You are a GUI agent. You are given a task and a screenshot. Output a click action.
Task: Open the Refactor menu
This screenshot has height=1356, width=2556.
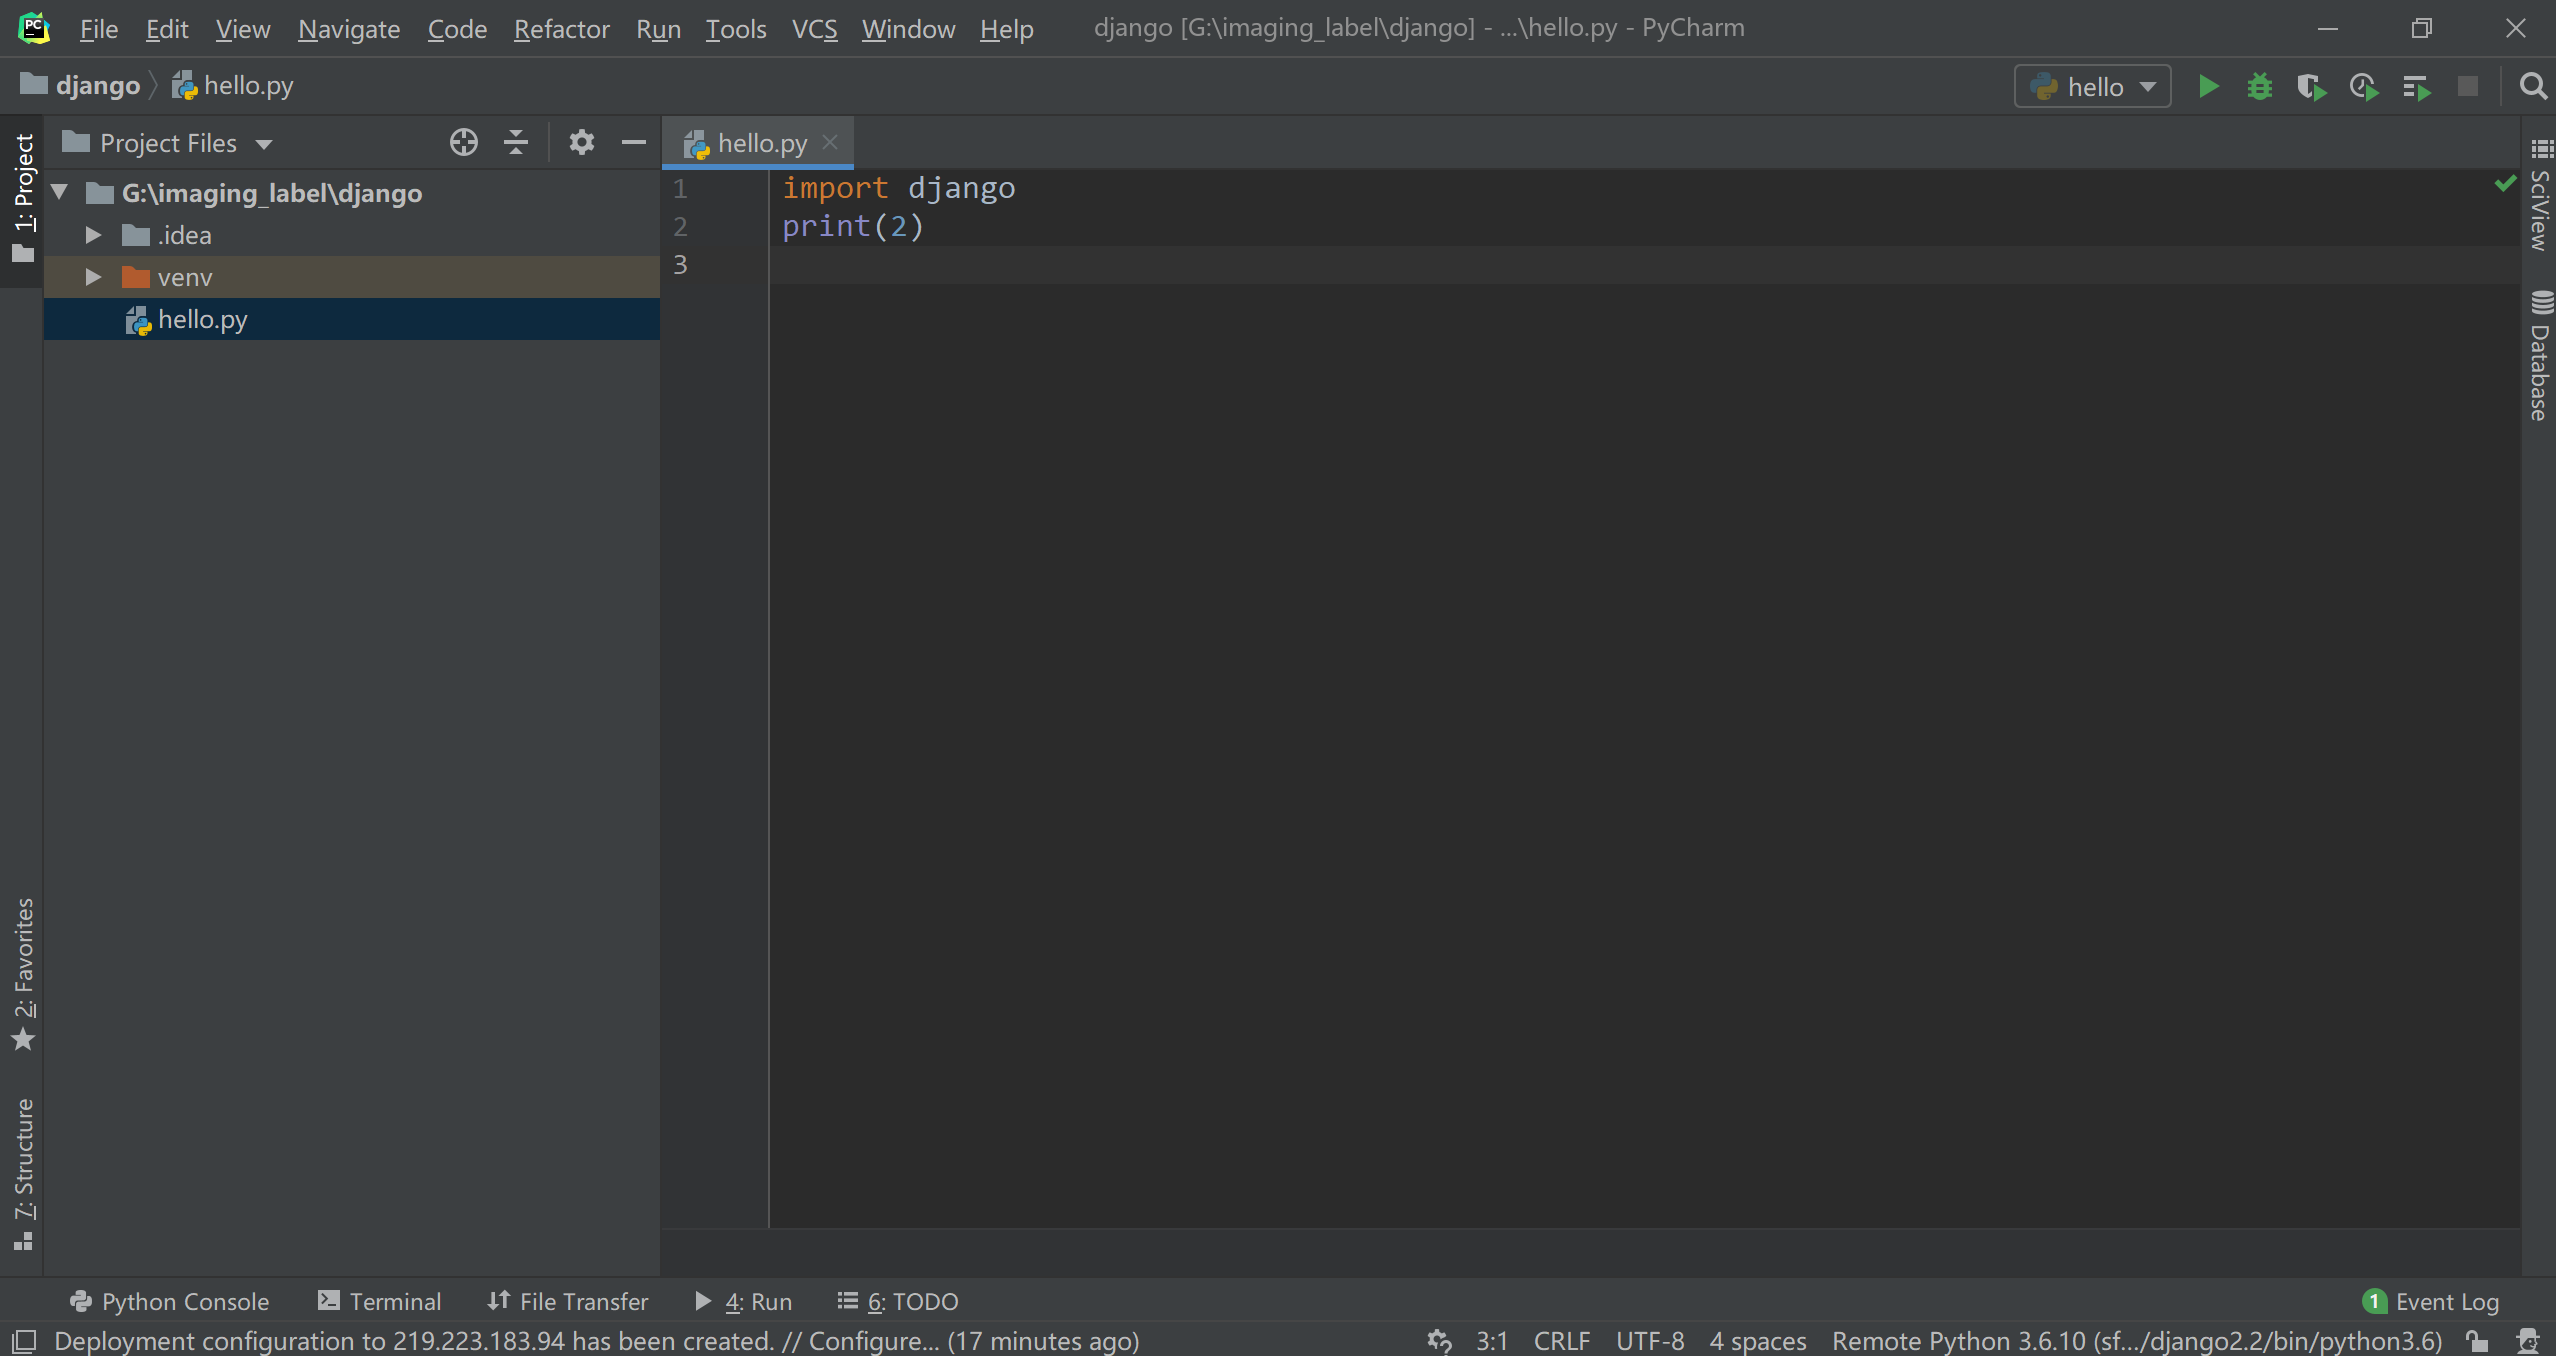pos(561,29)
